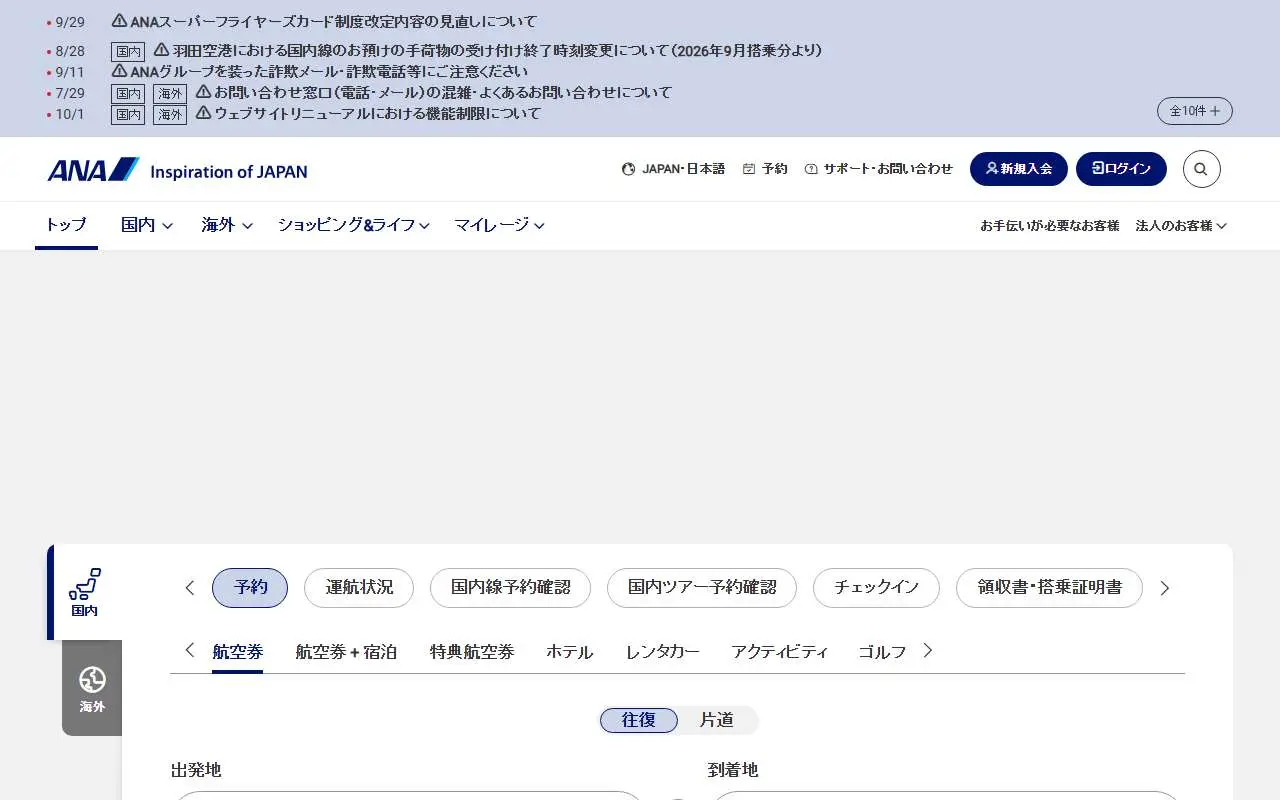Open the ANAスーパーフライヤーズカード notice
The height and width of the screenshot is (800, 1280).
click(x=324, y=21)
